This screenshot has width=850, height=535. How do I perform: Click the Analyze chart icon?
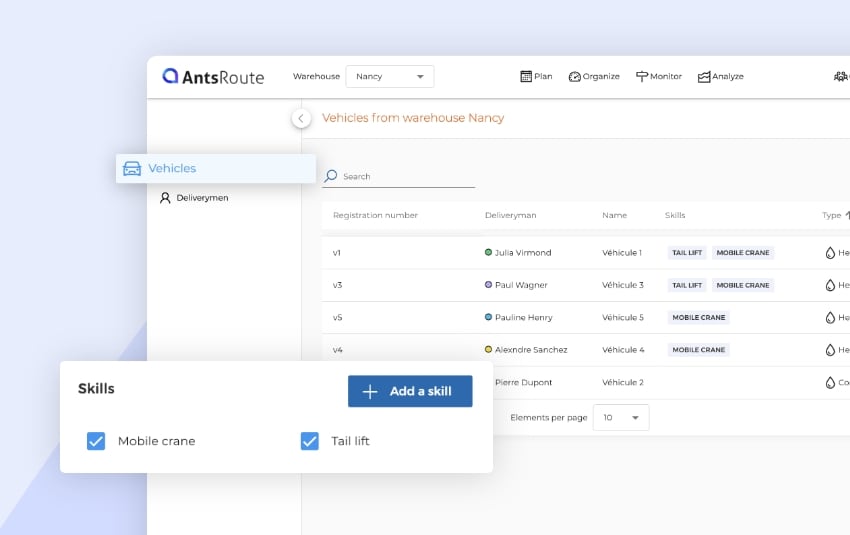pyautogui.click(x=704, y=76)
